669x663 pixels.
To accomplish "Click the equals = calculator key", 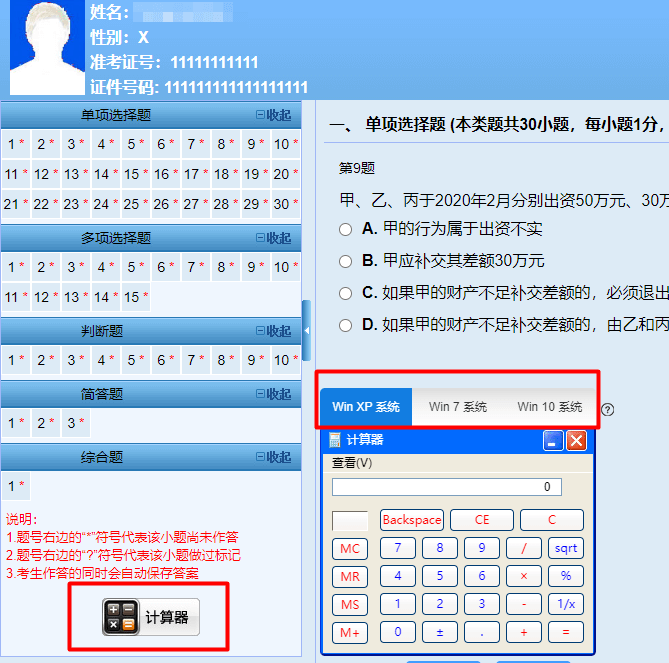I will (566, 632).
